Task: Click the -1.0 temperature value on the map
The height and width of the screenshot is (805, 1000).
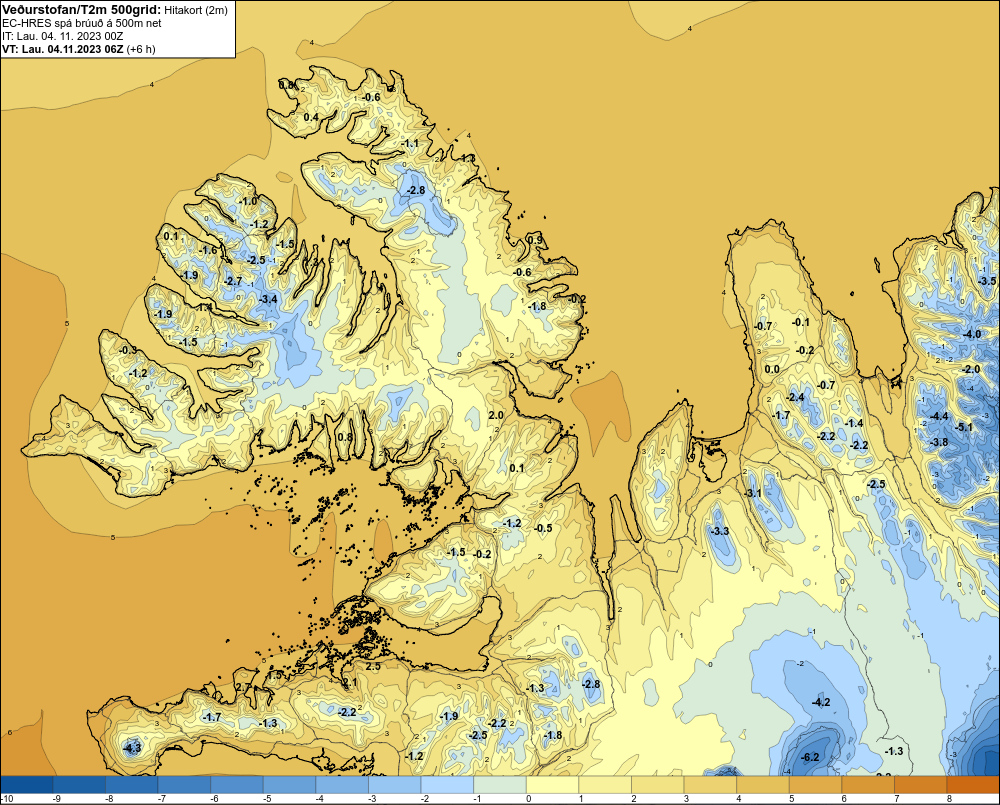Action: 248,202
